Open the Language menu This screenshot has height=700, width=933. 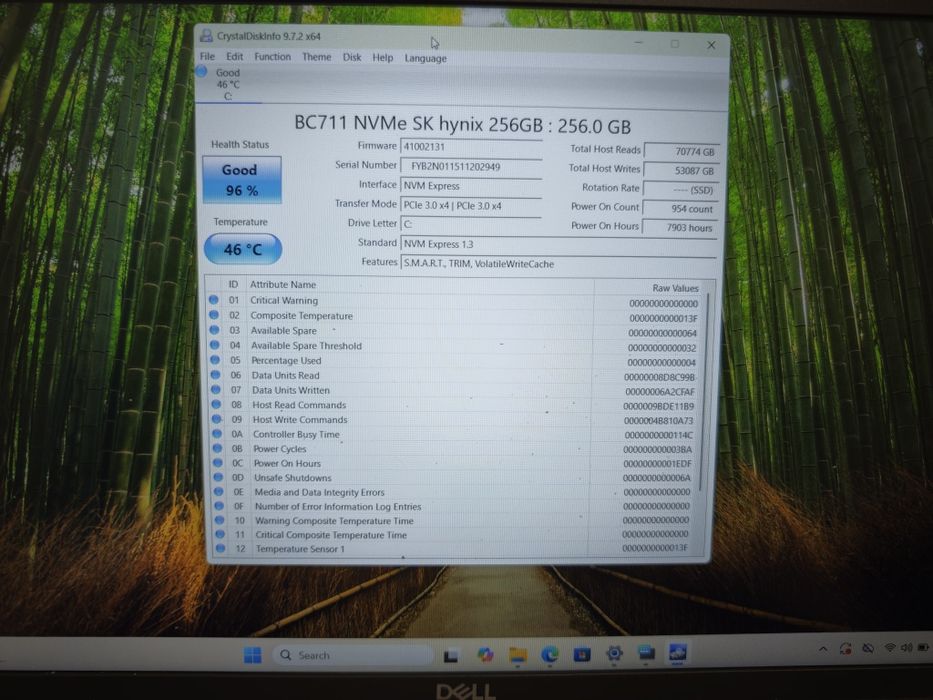(425, 58)
